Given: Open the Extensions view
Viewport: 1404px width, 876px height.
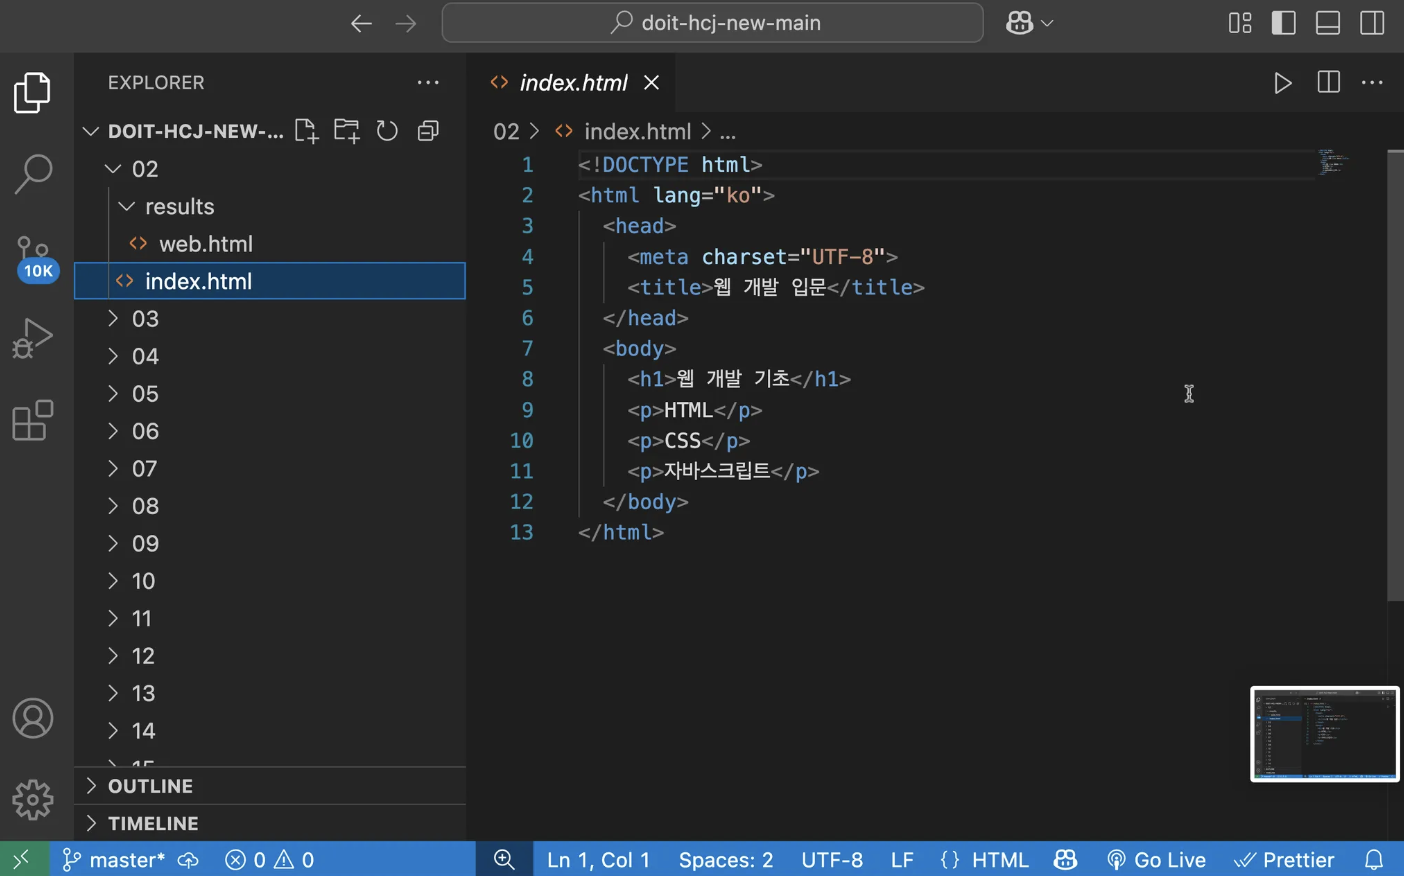Looking at the screenshot, I should coord(33,421).
